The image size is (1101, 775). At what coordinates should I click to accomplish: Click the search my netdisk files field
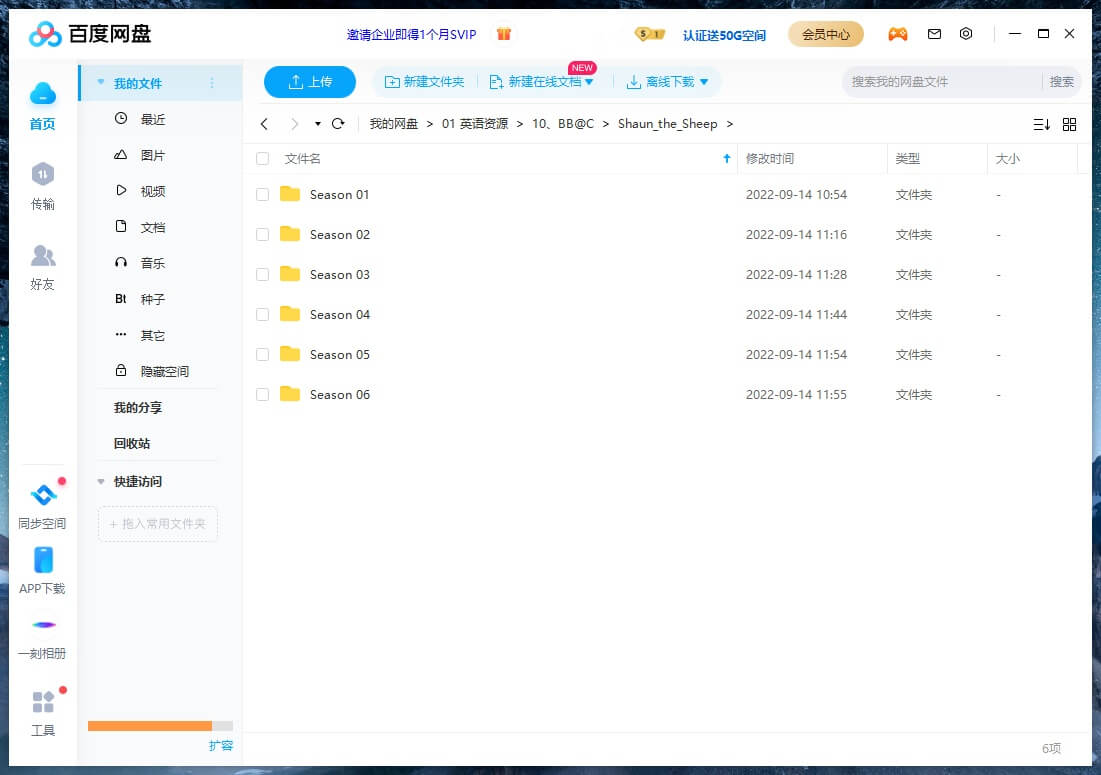point(940,82)
